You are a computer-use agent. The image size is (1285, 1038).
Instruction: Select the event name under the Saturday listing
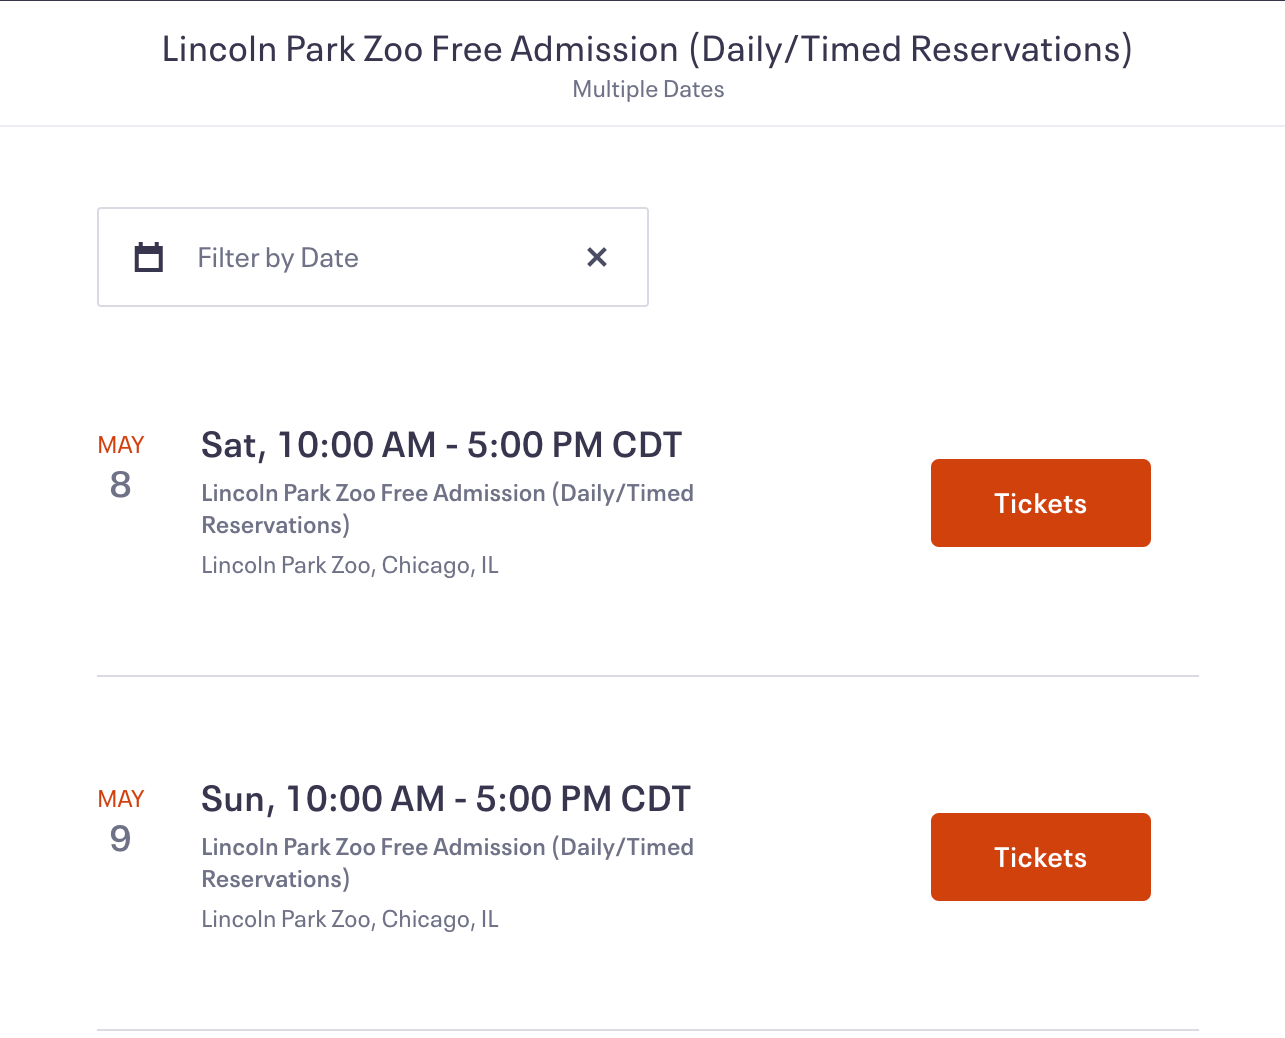click(447, 508)
